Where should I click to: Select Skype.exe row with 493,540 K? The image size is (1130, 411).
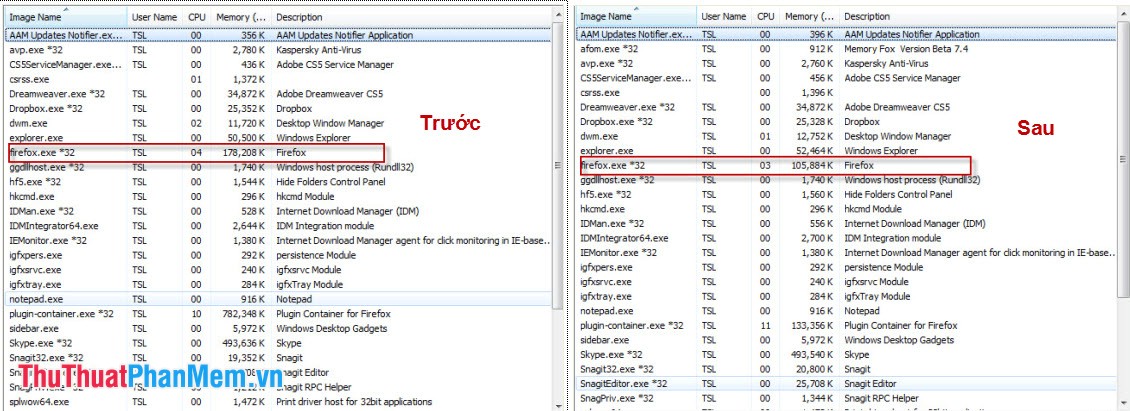coord(847,355)
